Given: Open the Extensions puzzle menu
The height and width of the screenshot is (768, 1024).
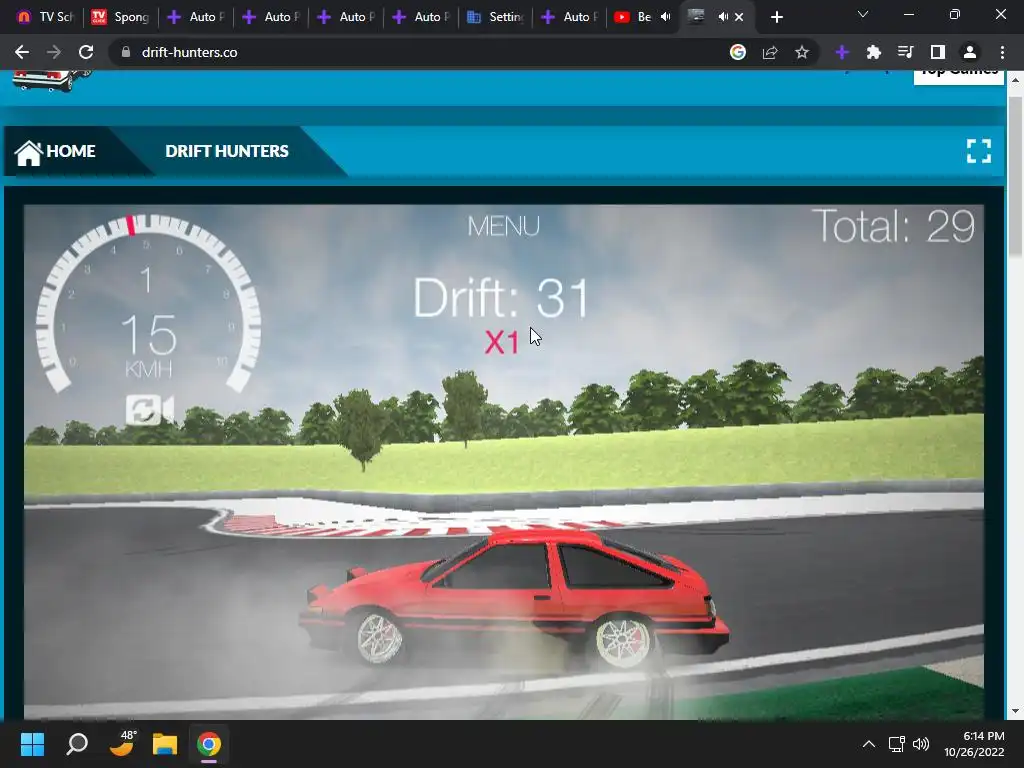Looking at the screenshot, I should click(x=874, y=52).
